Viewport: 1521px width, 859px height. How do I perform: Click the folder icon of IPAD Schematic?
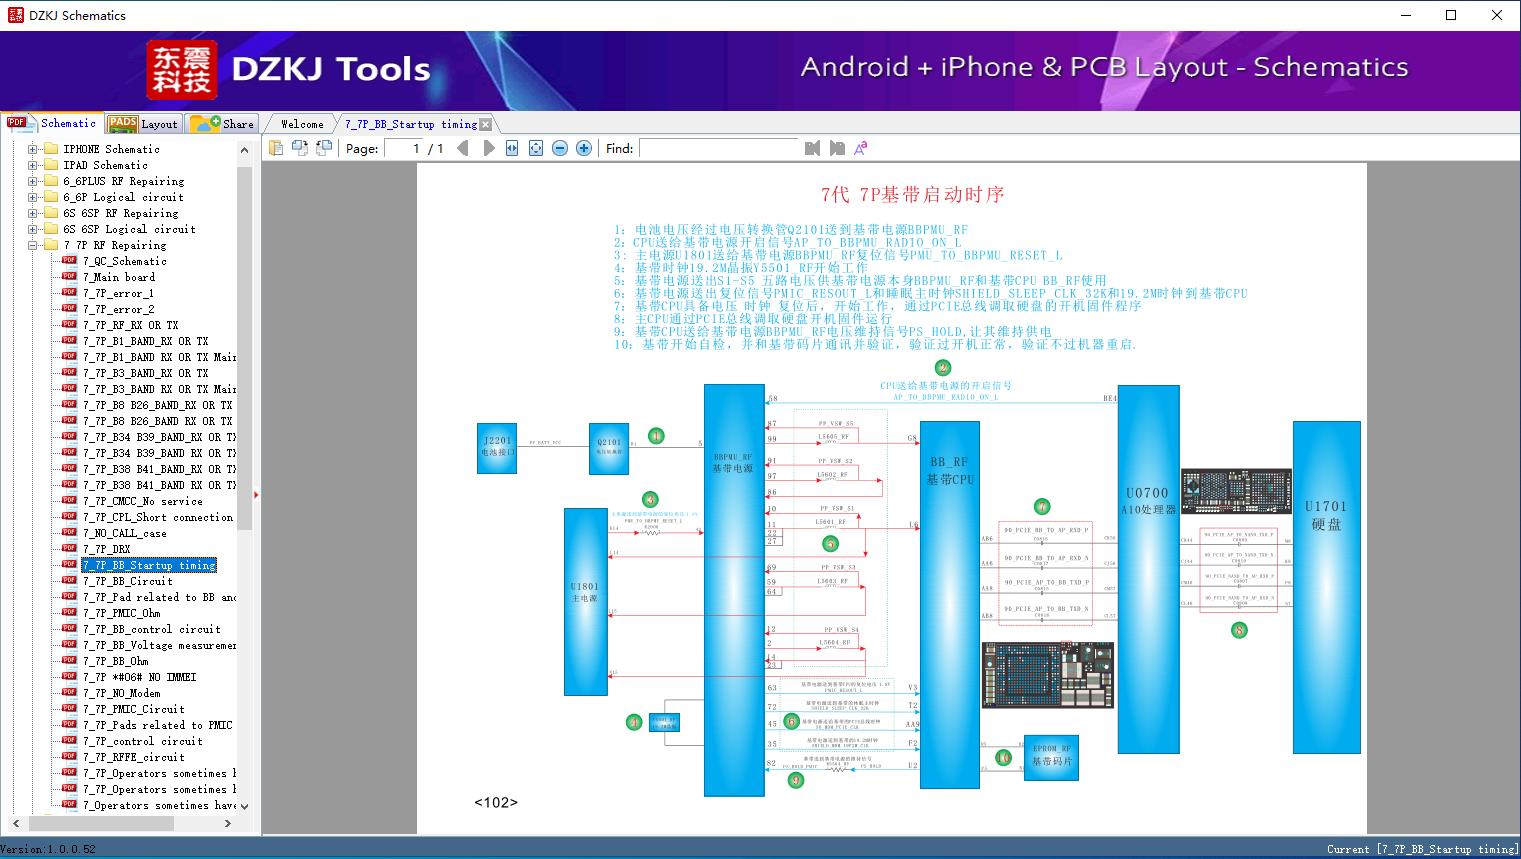(51, 165)
